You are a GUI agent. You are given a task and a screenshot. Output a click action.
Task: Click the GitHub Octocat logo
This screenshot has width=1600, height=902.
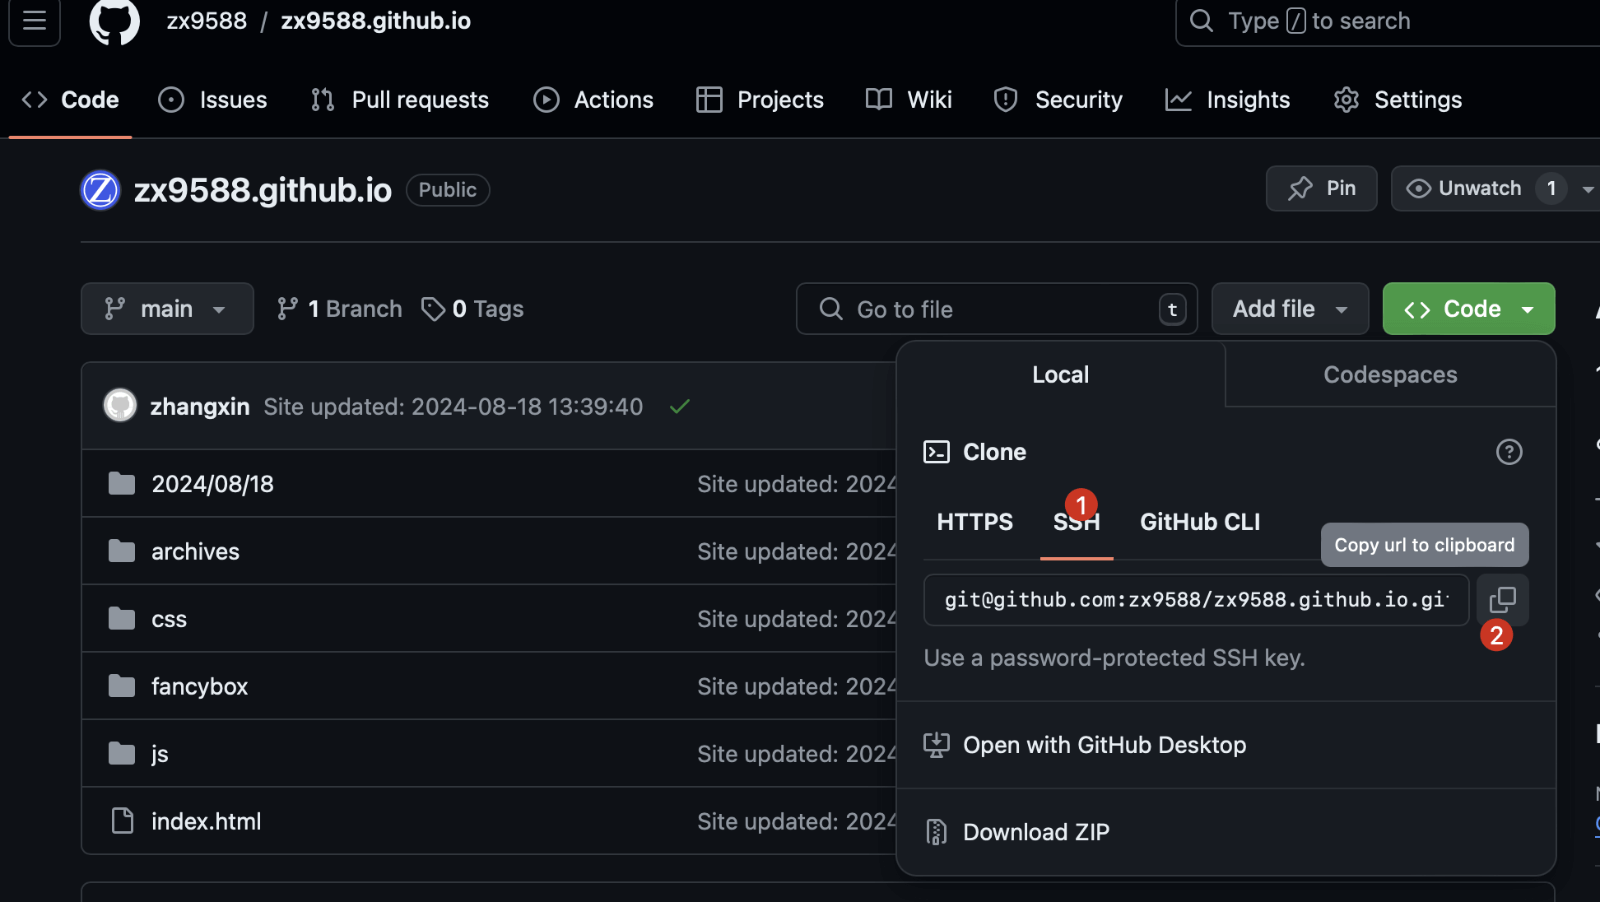(x=114, y=21)
